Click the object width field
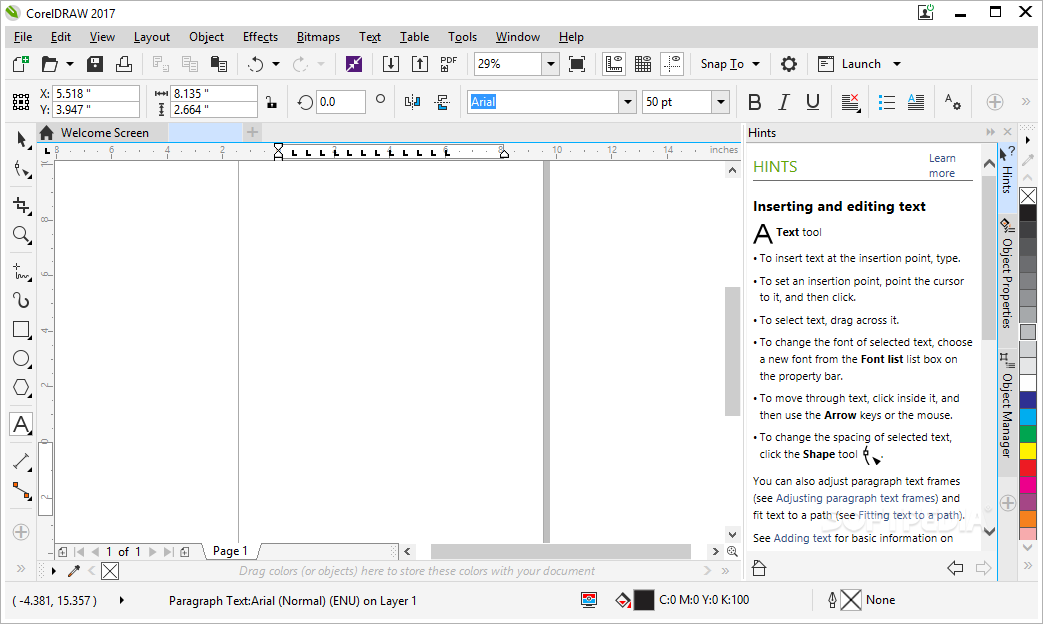This screenshot has height=624, width=1043. [x=214, y=93]
